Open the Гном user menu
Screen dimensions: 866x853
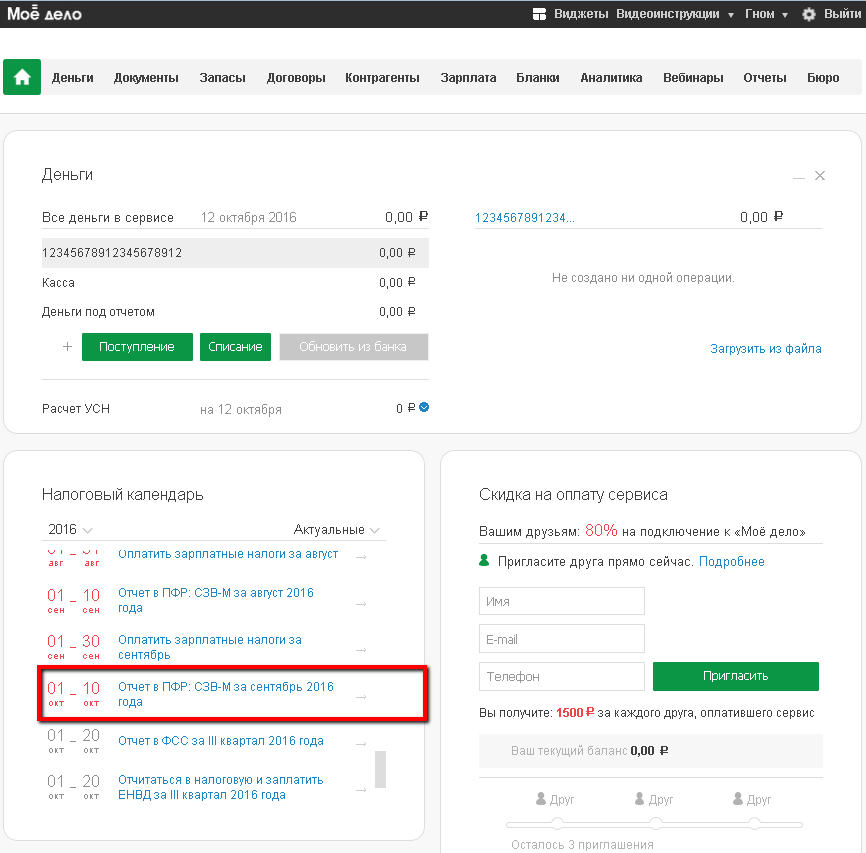(x=766, y=14)
